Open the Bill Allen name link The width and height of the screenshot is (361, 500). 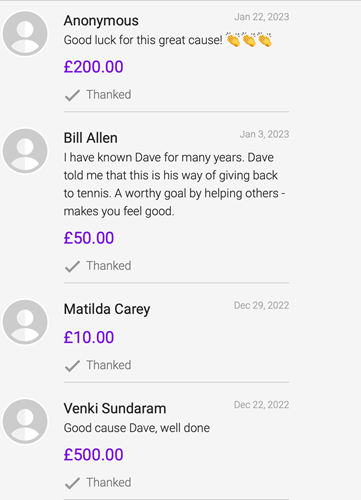tap(91, 138)
